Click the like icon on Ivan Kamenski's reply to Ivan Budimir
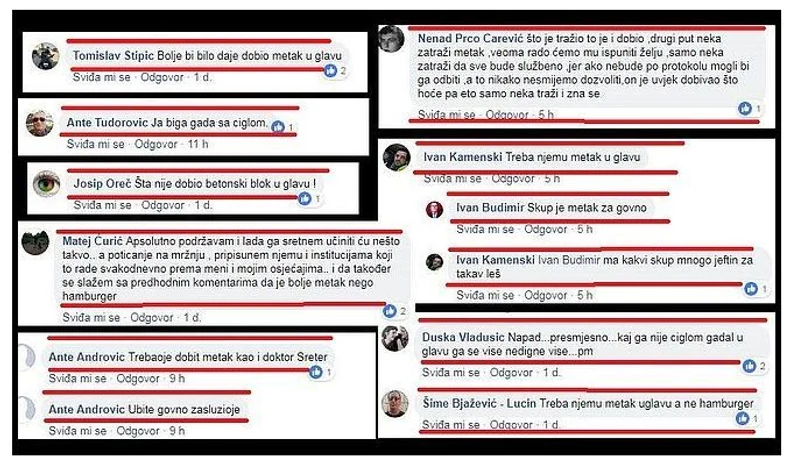Screen dimensions: 790x463 coord(751,289)
